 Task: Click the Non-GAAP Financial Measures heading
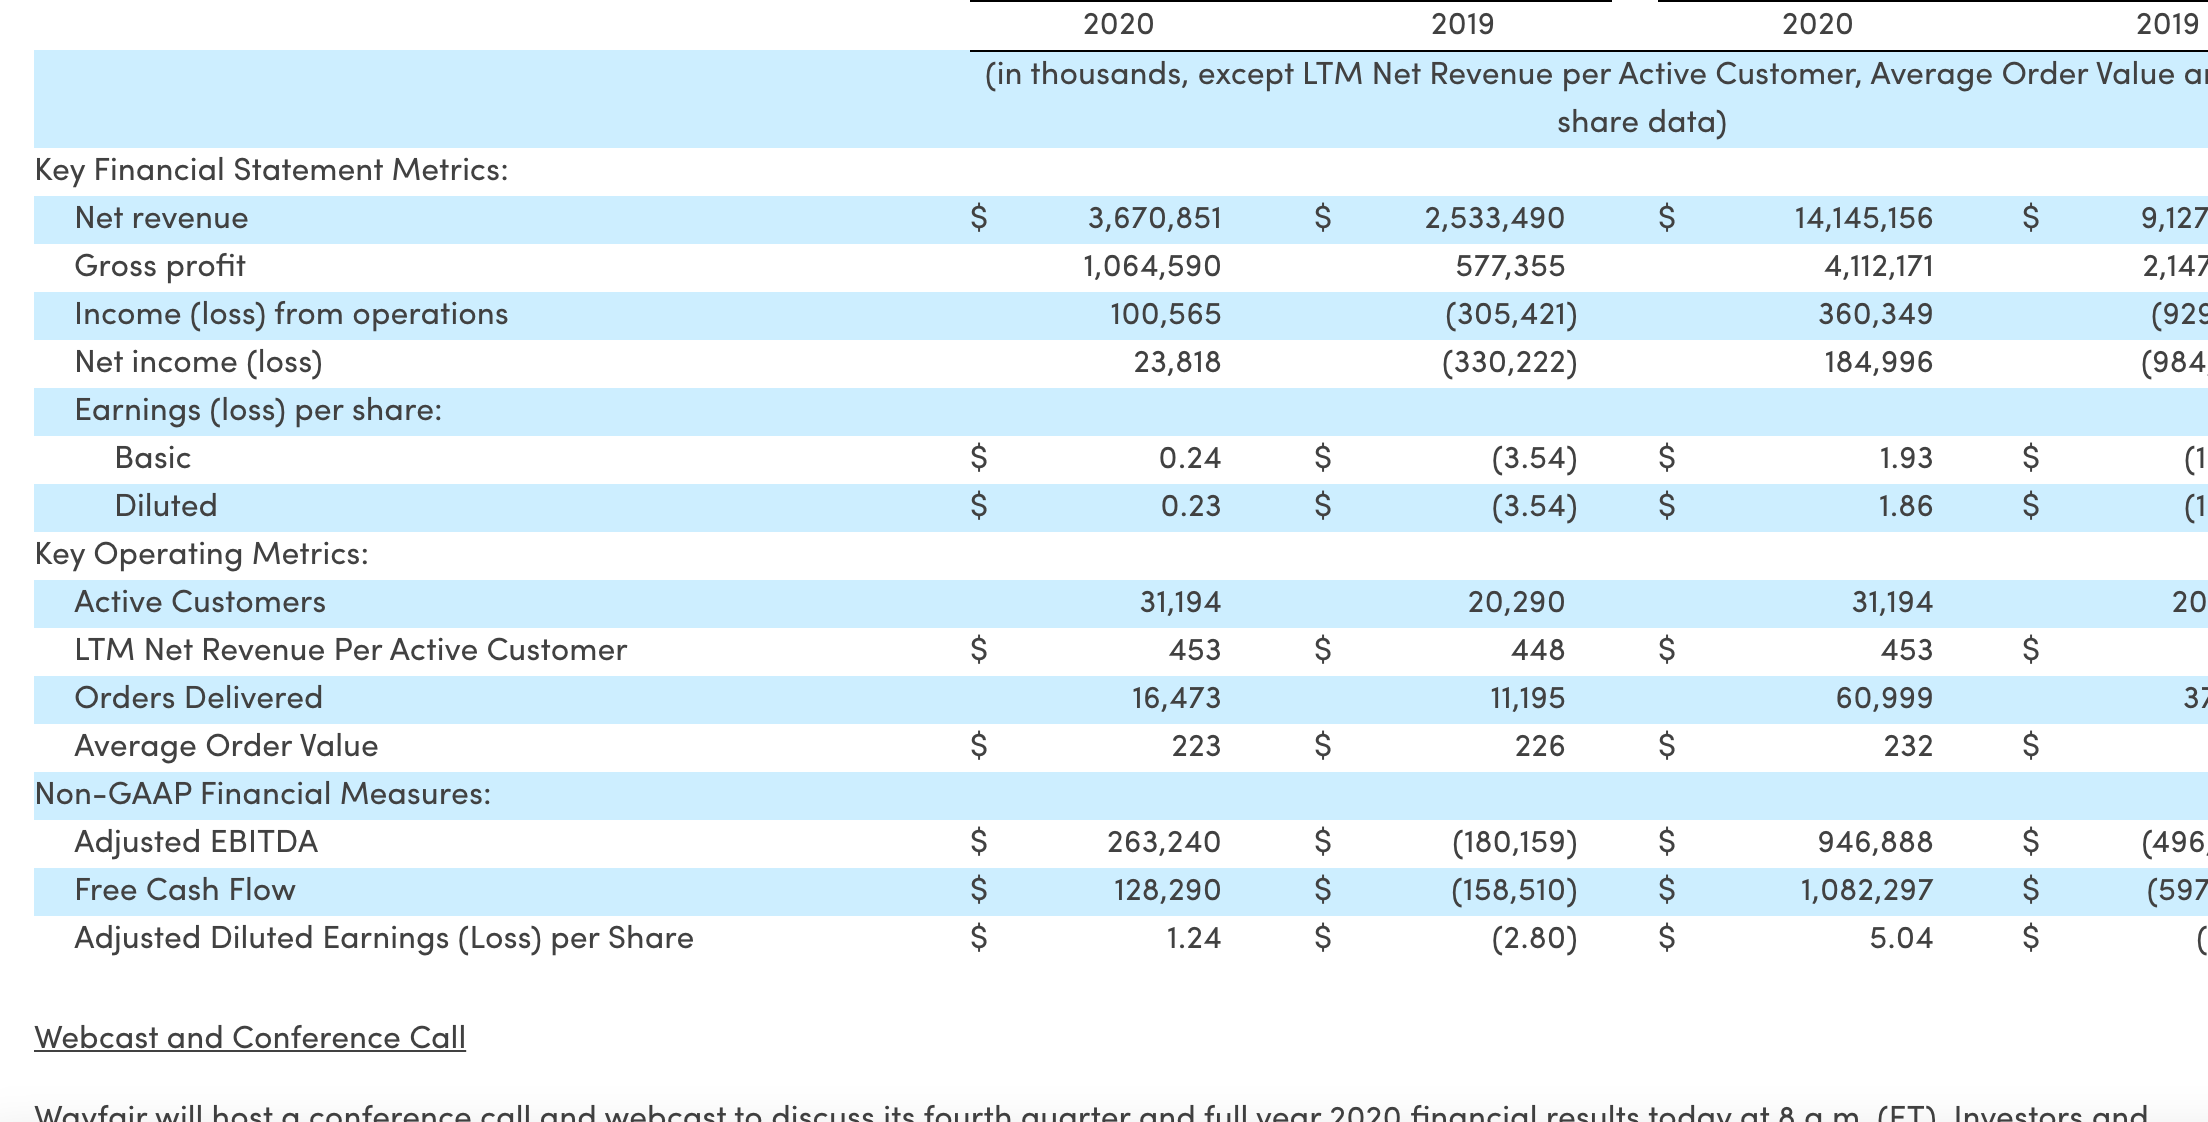[263, 794]
